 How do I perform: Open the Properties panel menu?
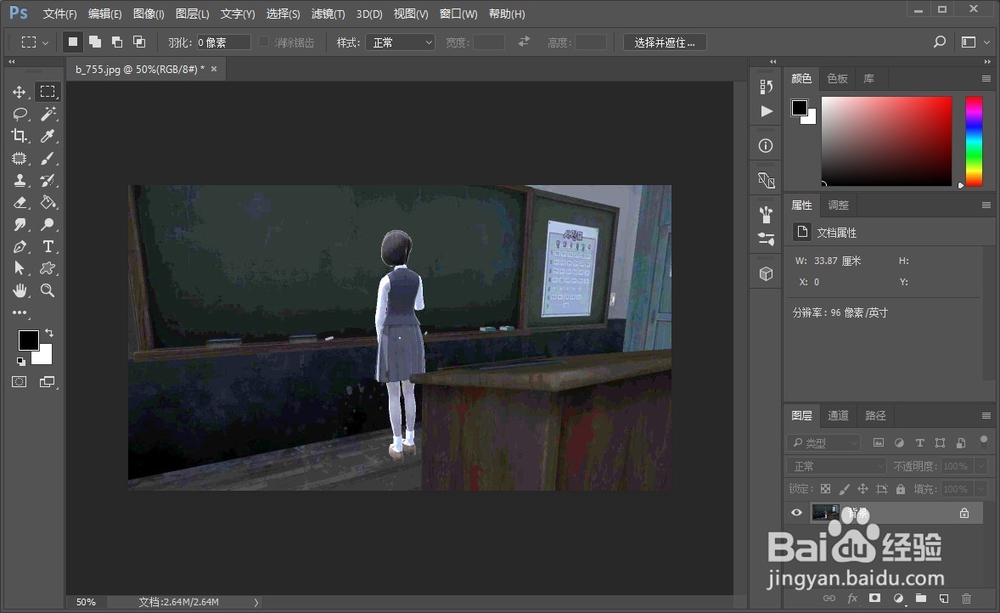(986, 205)
